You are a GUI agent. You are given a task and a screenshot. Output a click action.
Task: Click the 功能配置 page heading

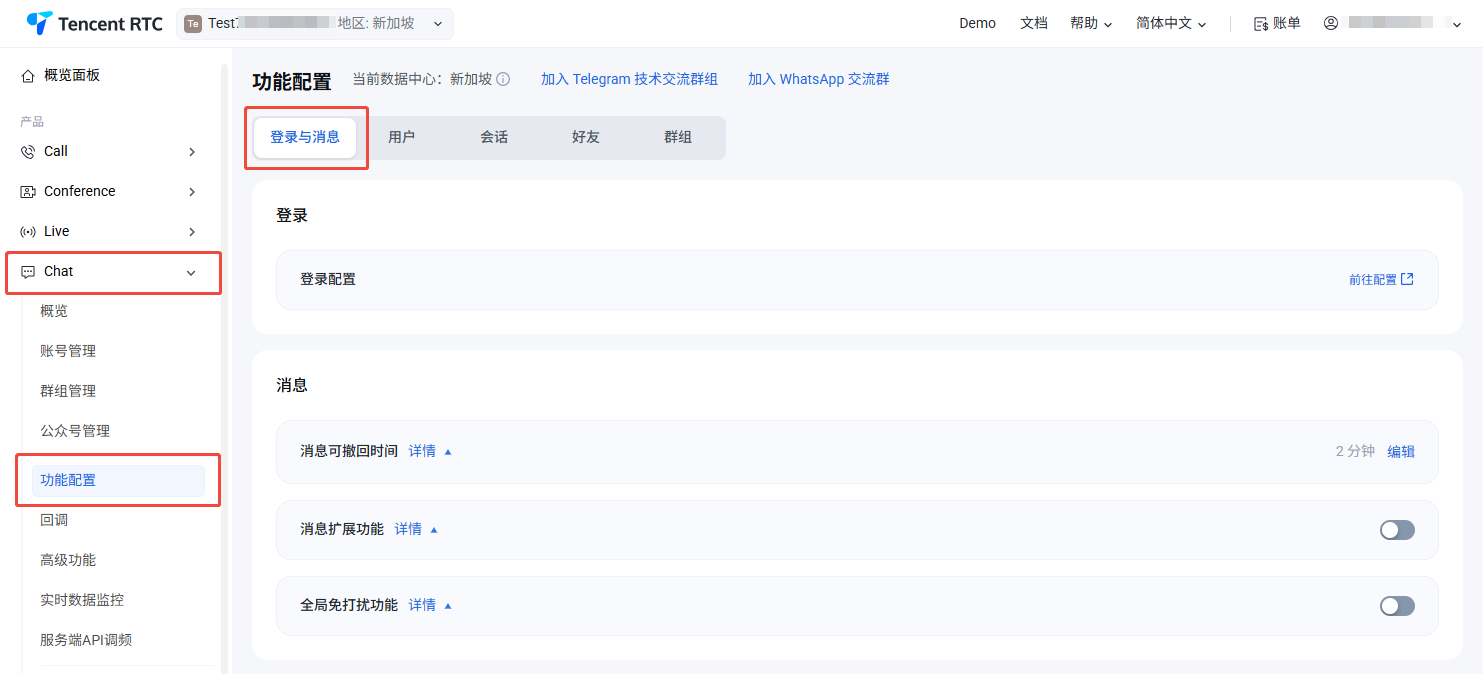[x=292, y=82]
